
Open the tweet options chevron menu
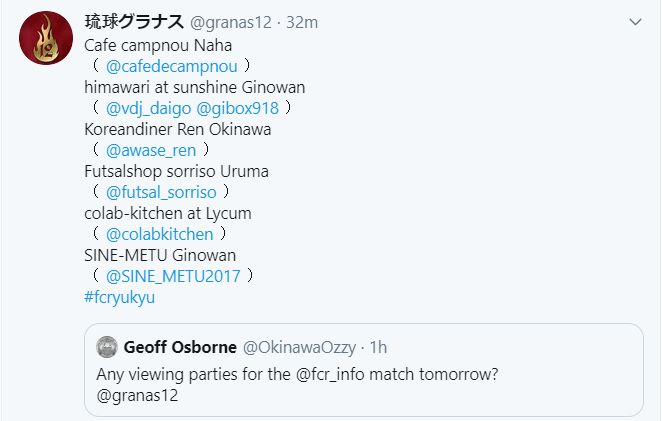pos(636,21)
